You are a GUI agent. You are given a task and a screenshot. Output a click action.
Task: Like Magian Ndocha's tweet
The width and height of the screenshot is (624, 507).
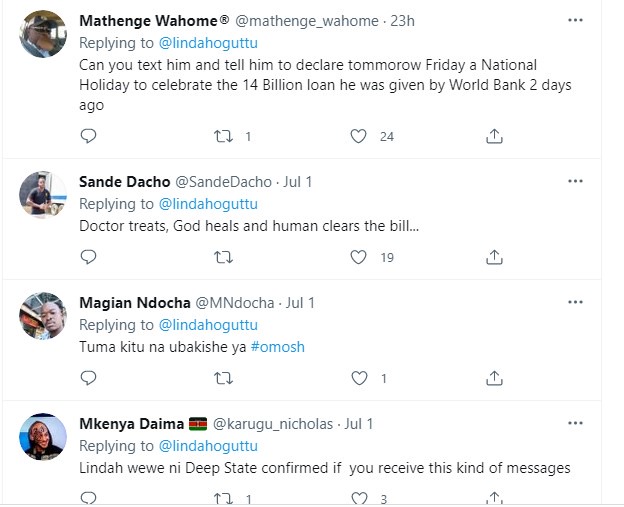pyautogui.click(x=359, y=378)
